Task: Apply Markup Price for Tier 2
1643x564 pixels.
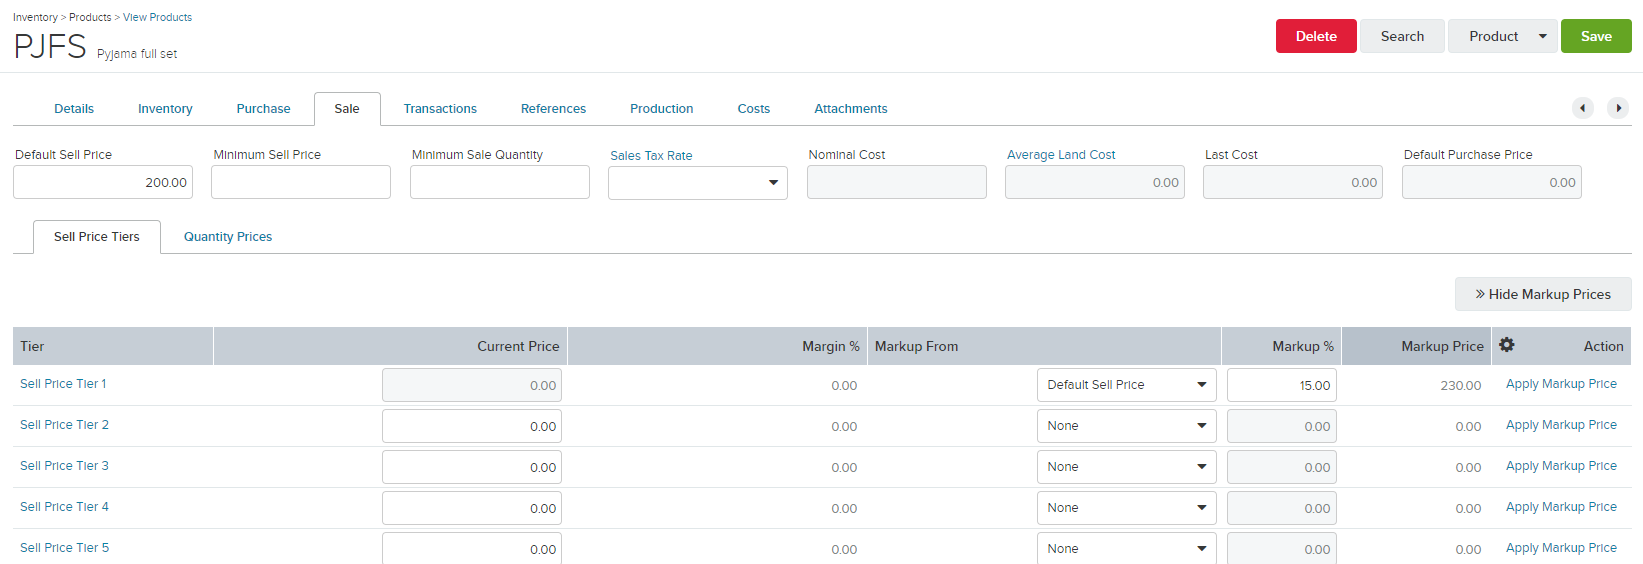Action: pos(1561,425)
